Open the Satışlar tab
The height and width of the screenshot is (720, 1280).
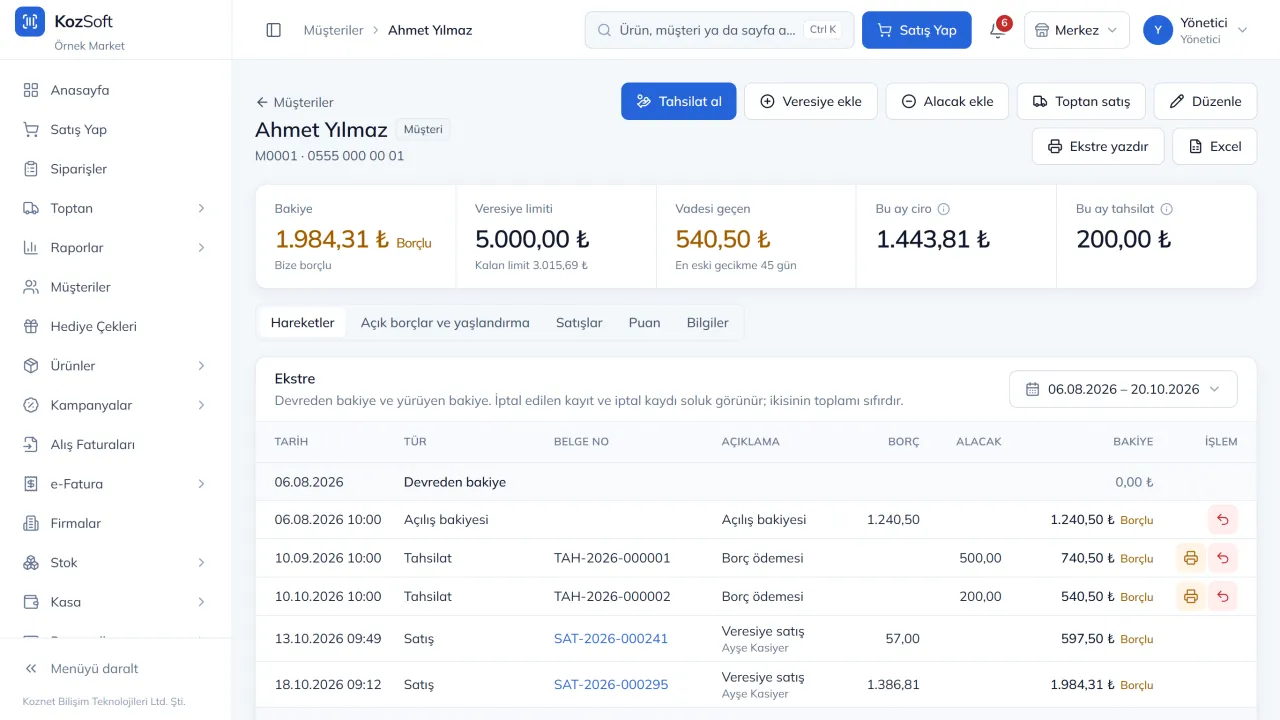pos(579,323)
